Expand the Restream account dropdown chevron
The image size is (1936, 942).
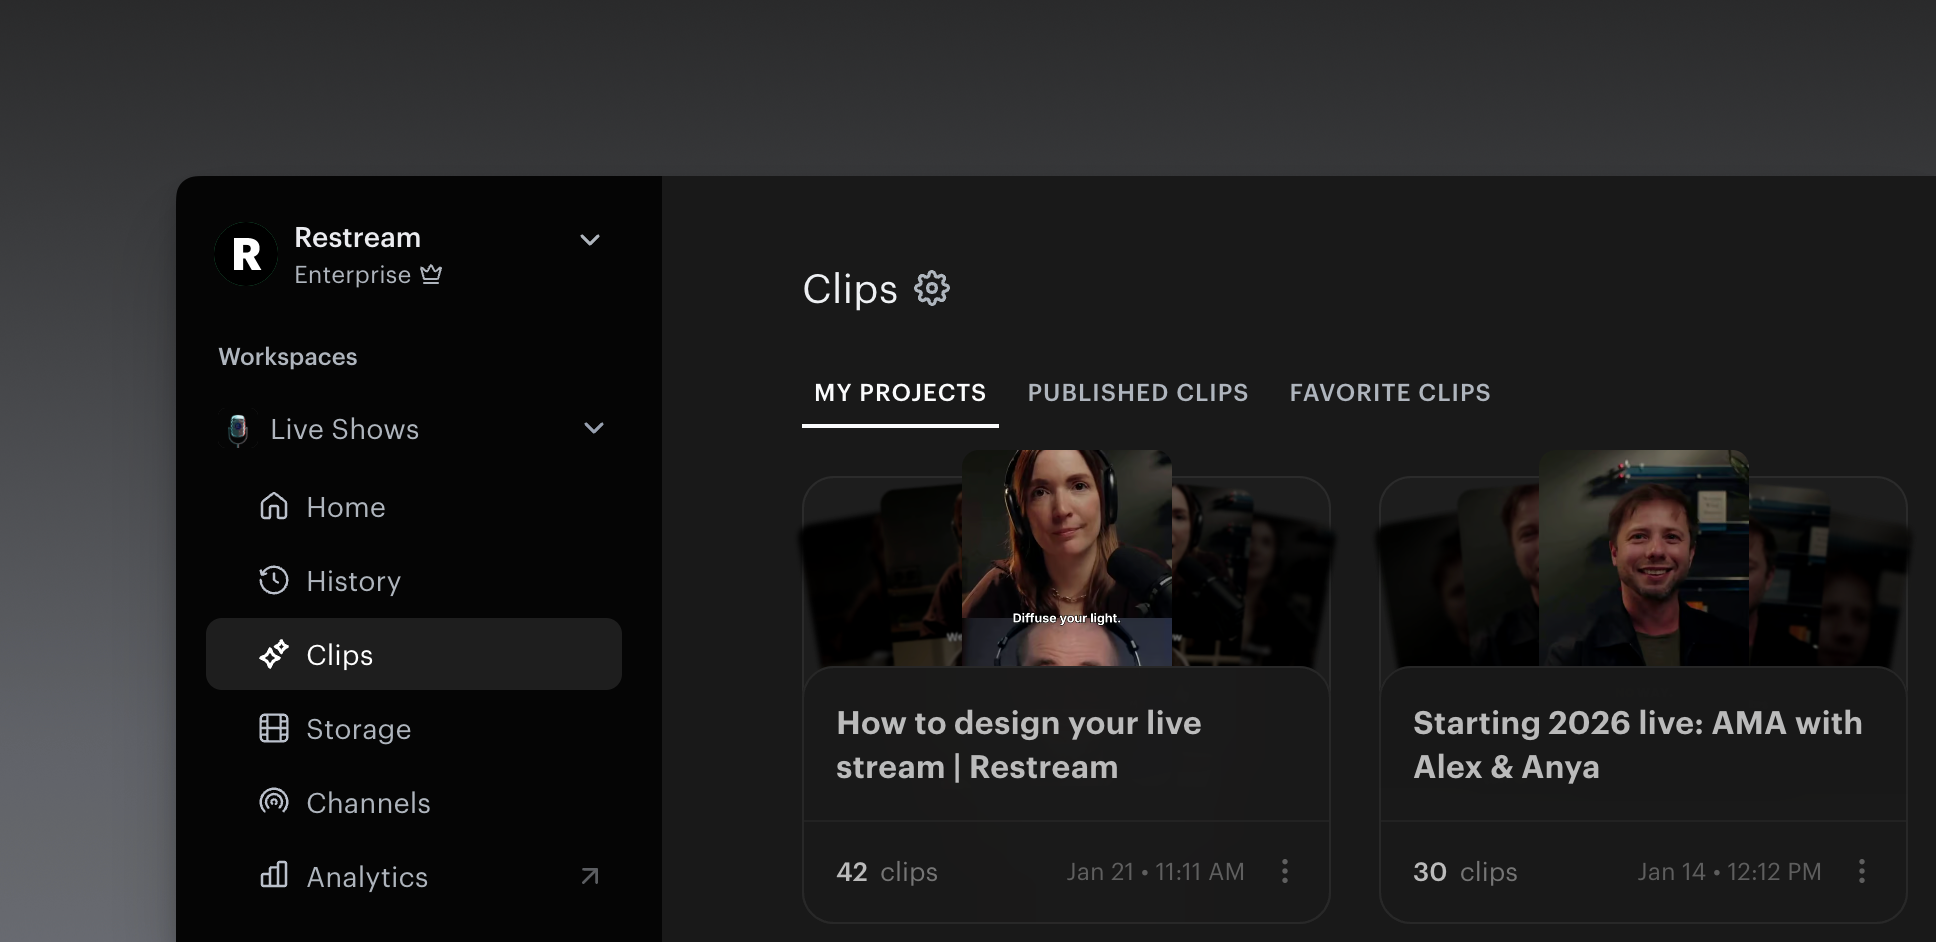pyautogui.click(x=590, y=240)
